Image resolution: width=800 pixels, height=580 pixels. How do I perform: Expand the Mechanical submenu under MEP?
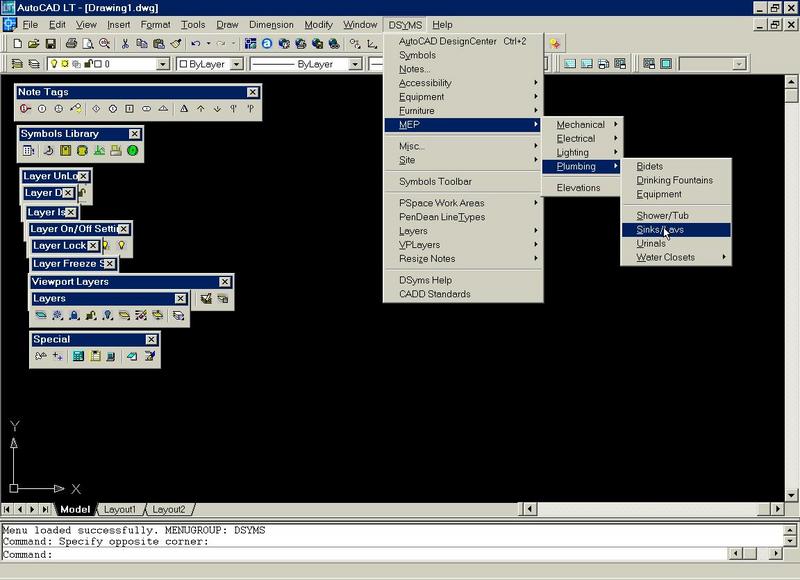click(x=581, y=124)
